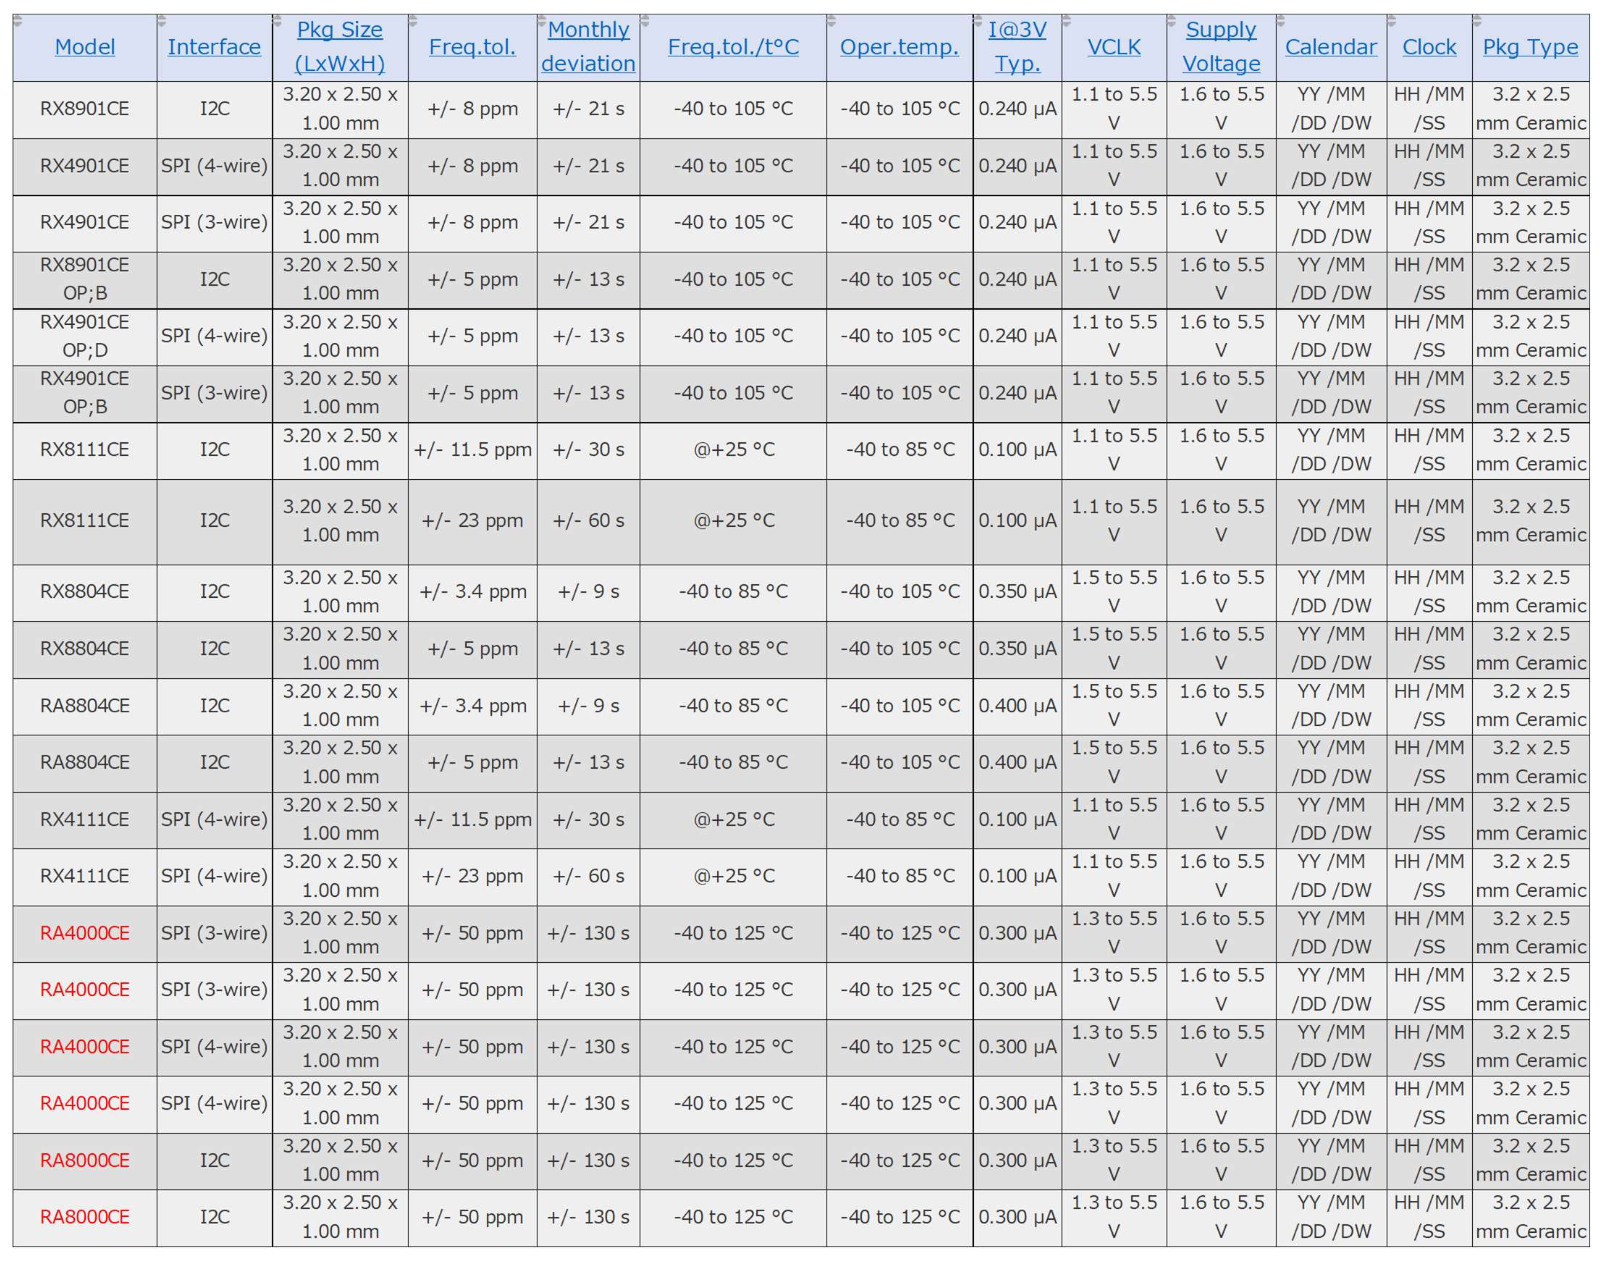The image size is (1610, 1266).
Task: Click the sort icon in Pkg Type header
Action: coord(1477,20)
